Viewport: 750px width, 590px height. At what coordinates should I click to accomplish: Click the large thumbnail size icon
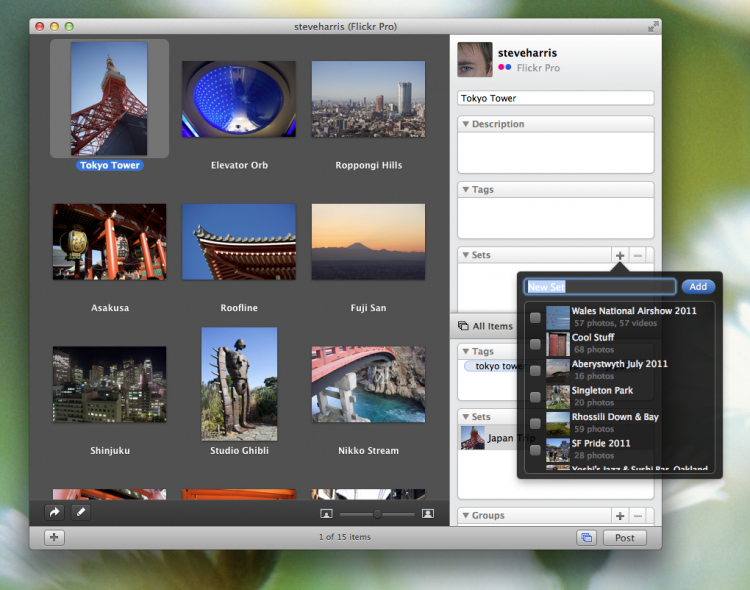428,513
